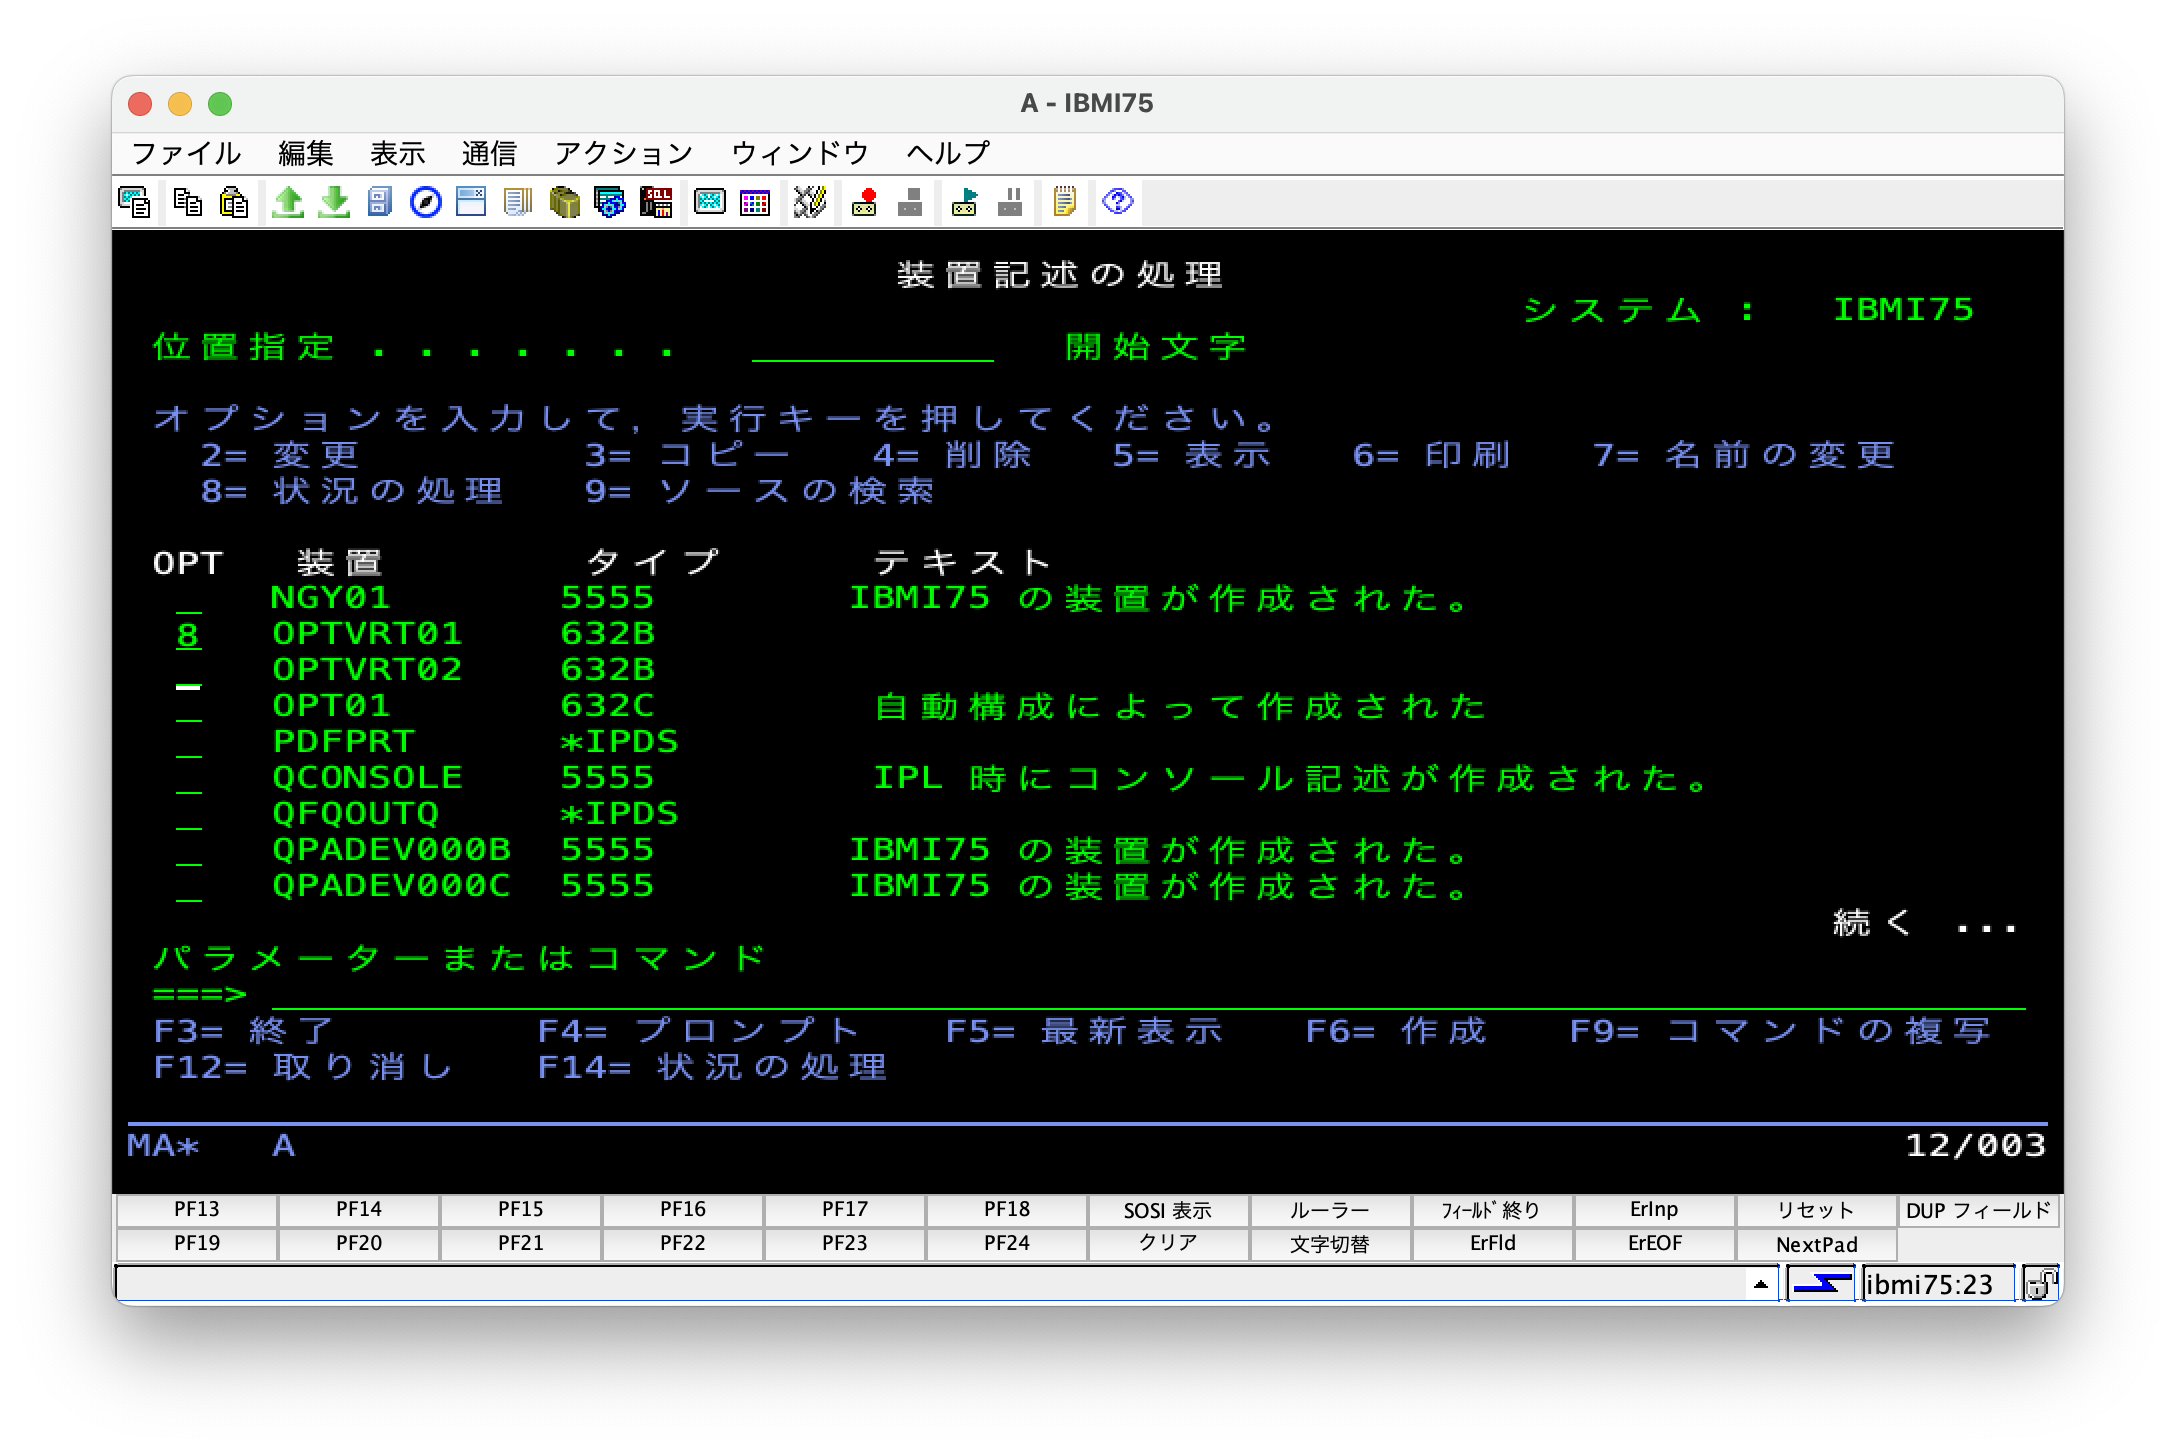Image resolution: width=2176 pixels, height=1454 pixels.
Task: Start macro recording with the red dot icon
Action: pyautogui.click(x=864, y=202)
